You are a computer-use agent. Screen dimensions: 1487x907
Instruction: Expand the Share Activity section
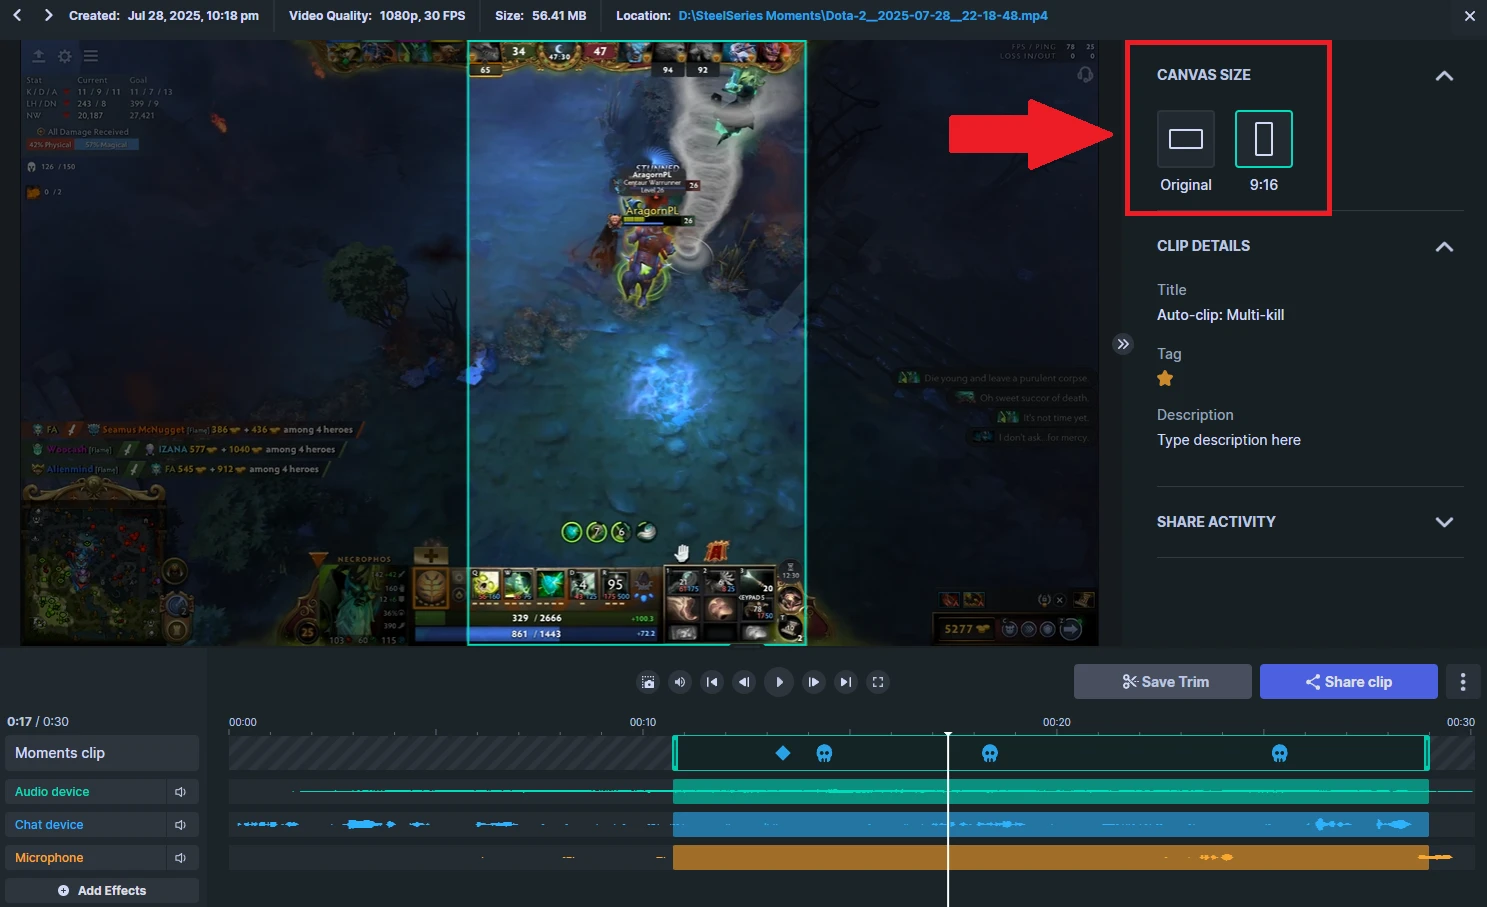pos(1444,522)
